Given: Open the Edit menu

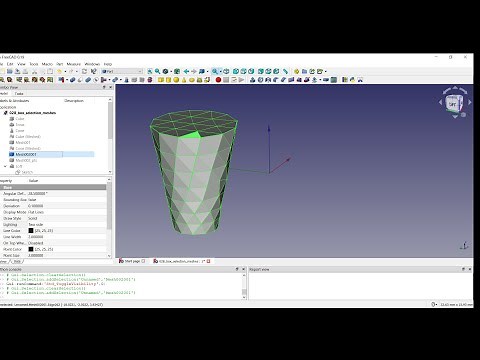Looking at the screenshot, I should coord(10,64).
